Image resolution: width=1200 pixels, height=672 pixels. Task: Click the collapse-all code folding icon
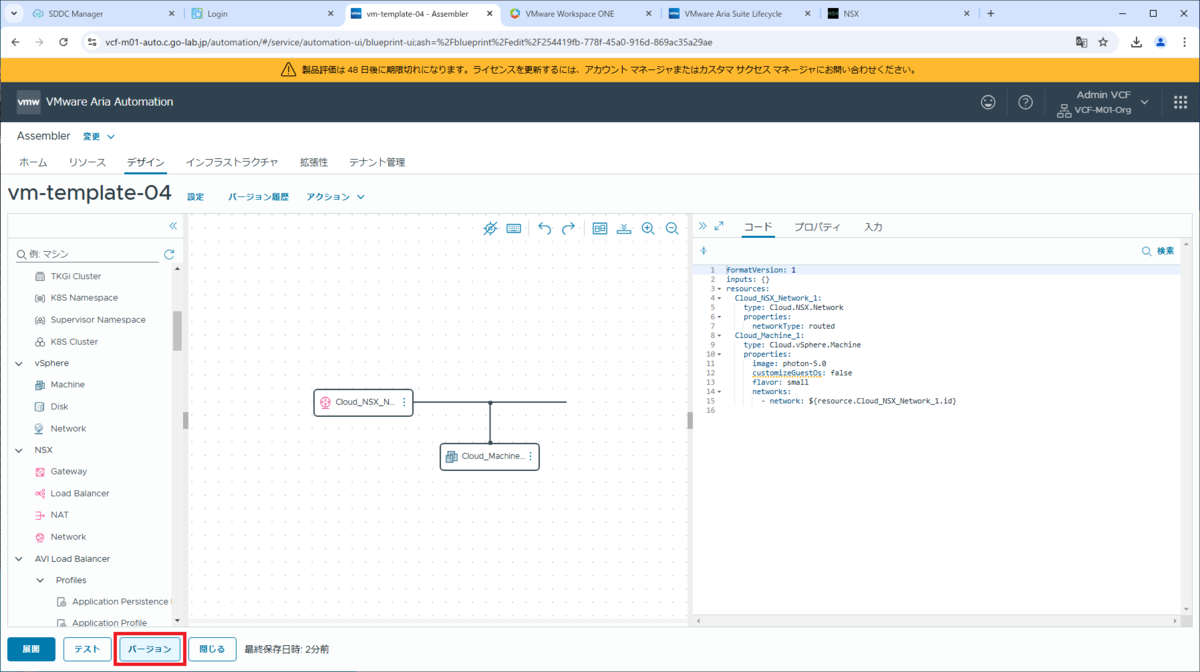tap(704, 251)
